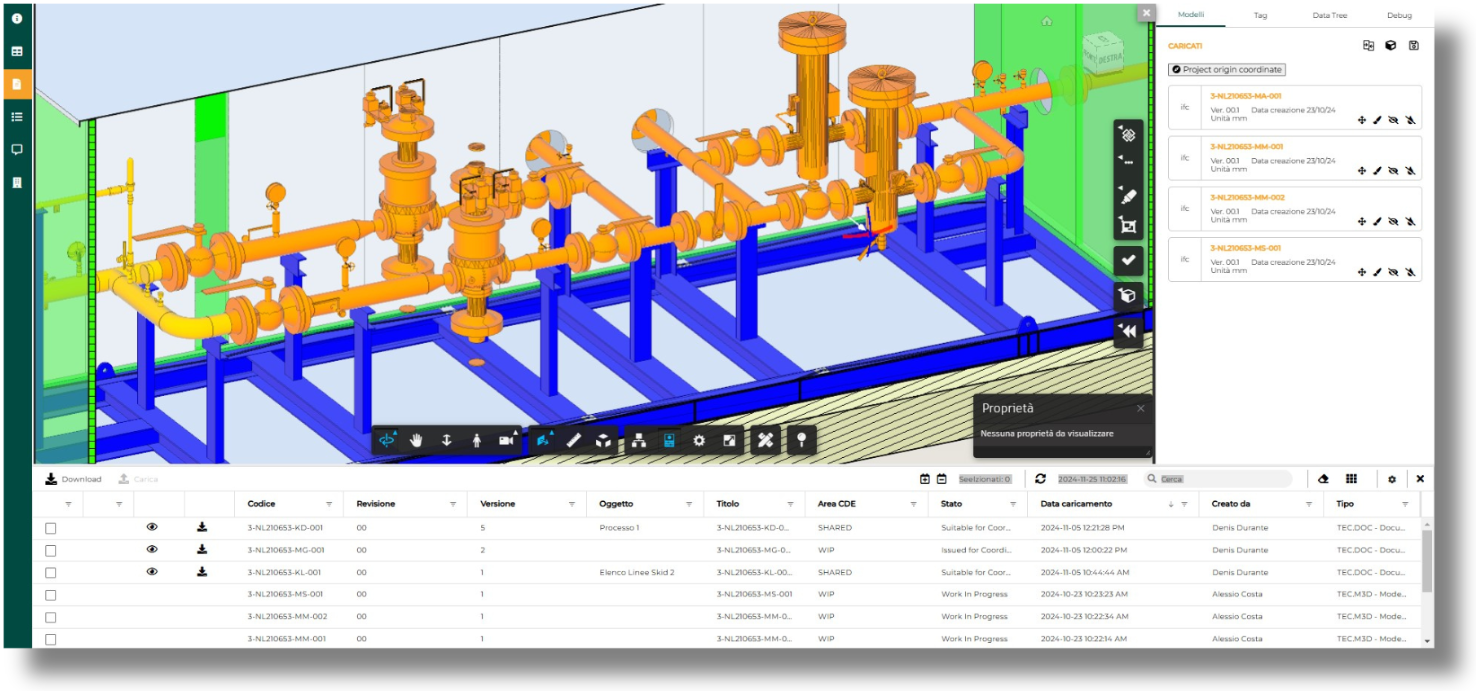Screen dimensions: 1476x691
Task: Switch to the Tag tab
Action: point(1260,15)
